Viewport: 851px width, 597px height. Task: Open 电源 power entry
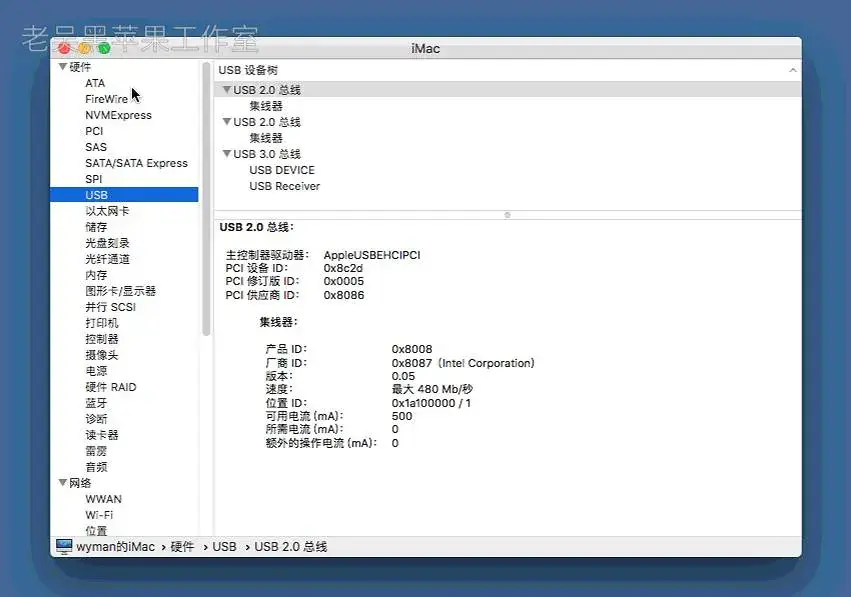(x=96, y=371)
